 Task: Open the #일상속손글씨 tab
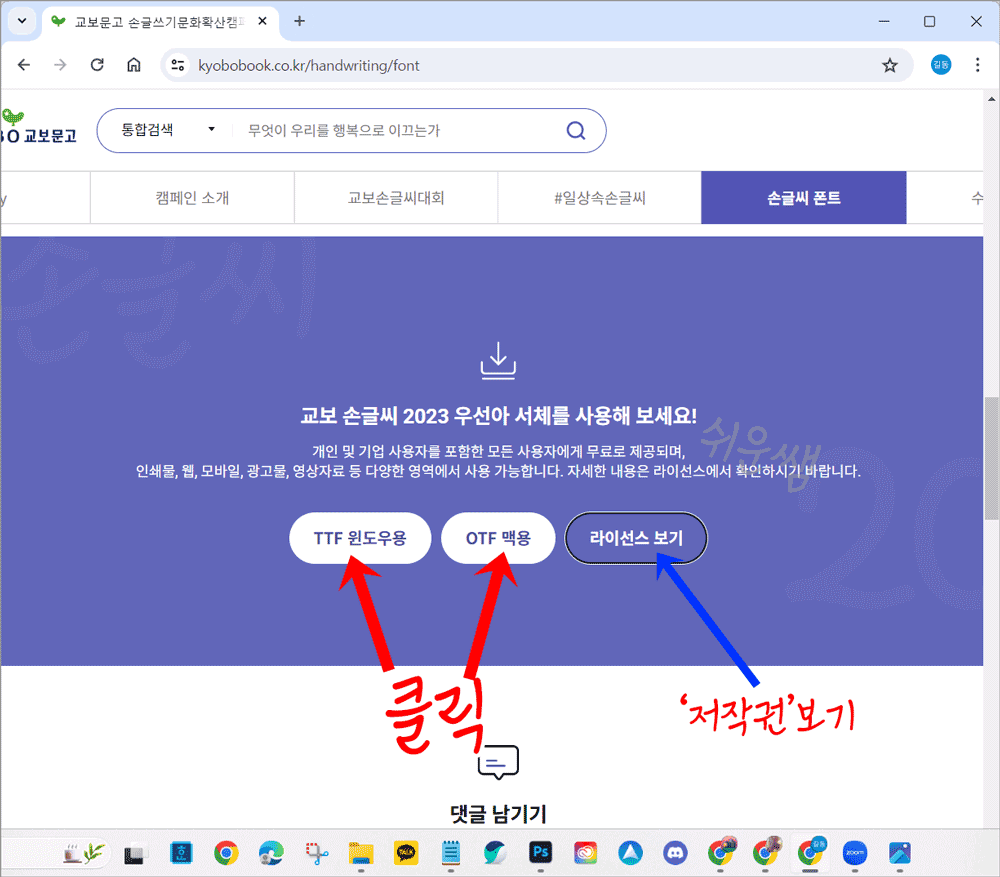pos(599,197)
